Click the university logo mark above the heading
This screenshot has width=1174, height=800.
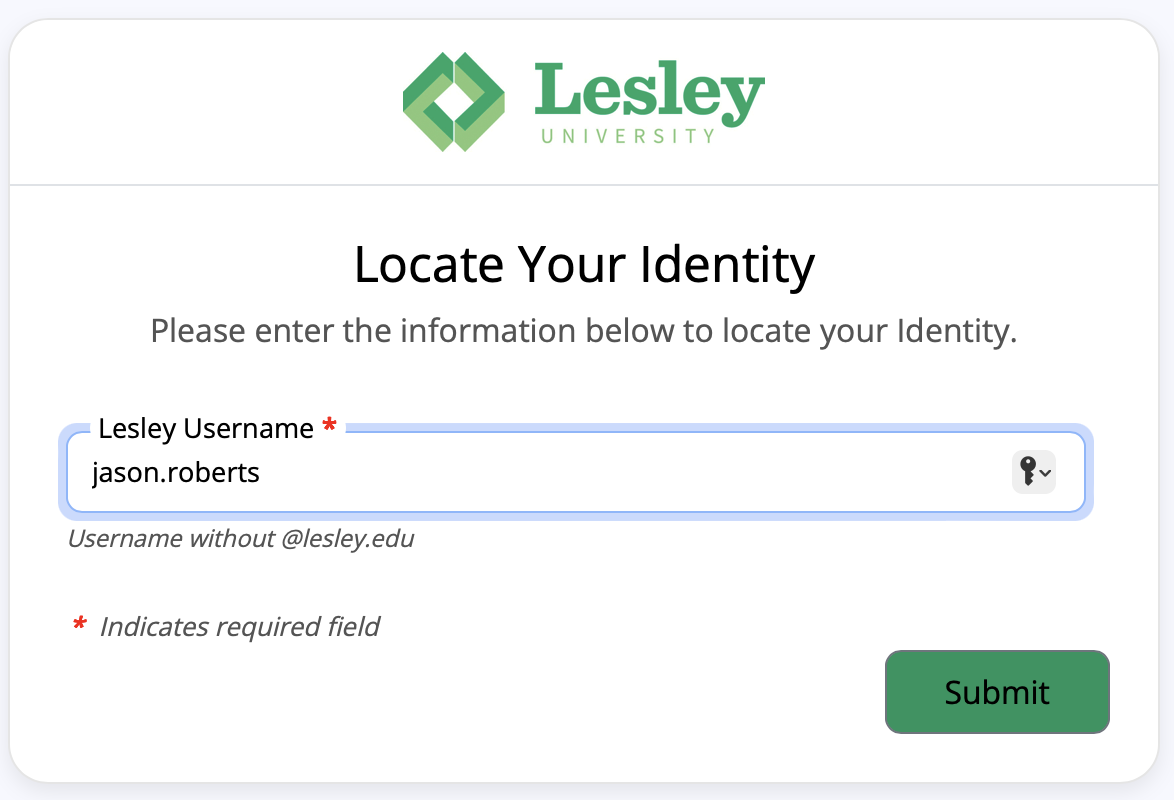pos(452,100)
